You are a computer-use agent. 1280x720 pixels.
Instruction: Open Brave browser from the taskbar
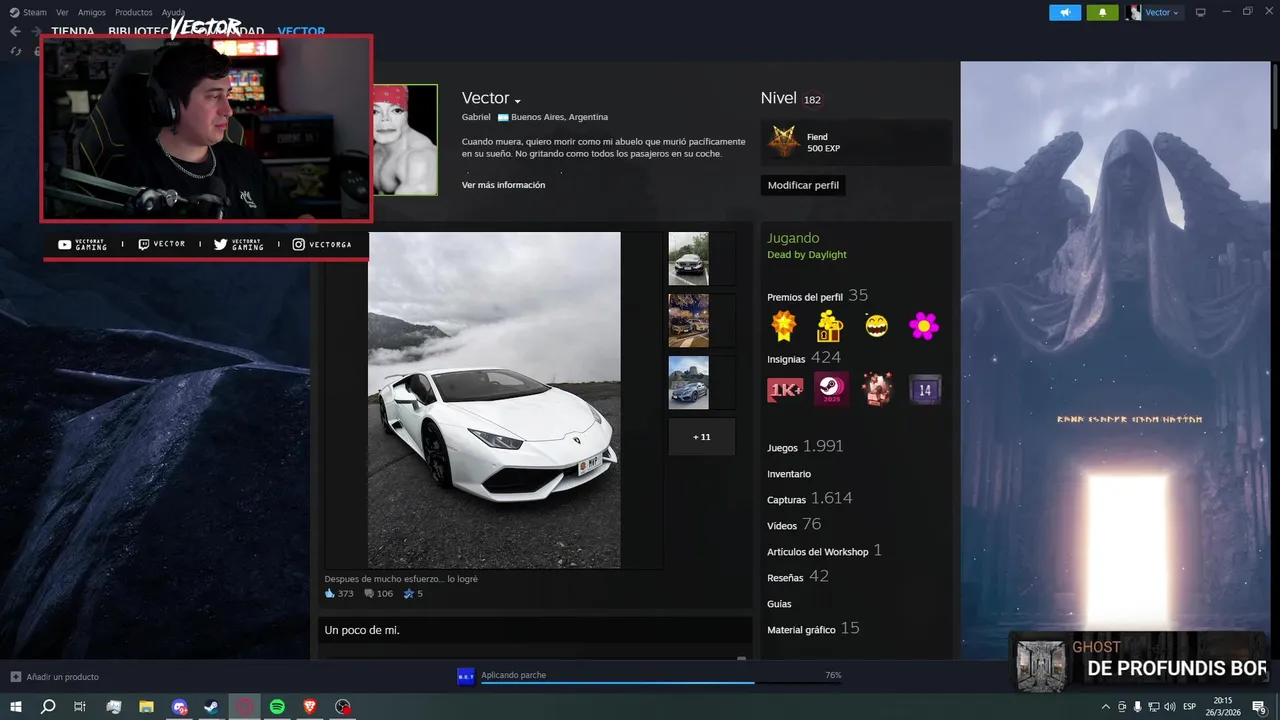point(310,707)
